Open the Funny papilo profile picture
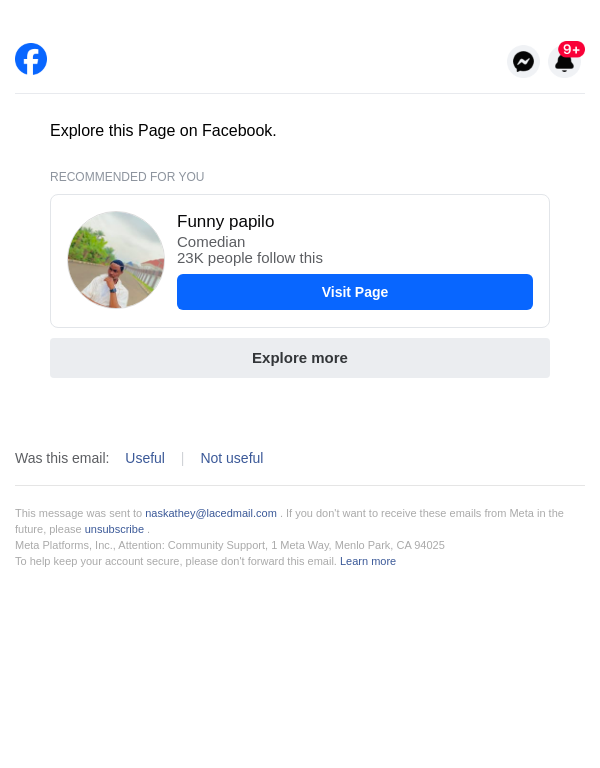600x768 pixels. pyautogui.click(x=116, y=260)
